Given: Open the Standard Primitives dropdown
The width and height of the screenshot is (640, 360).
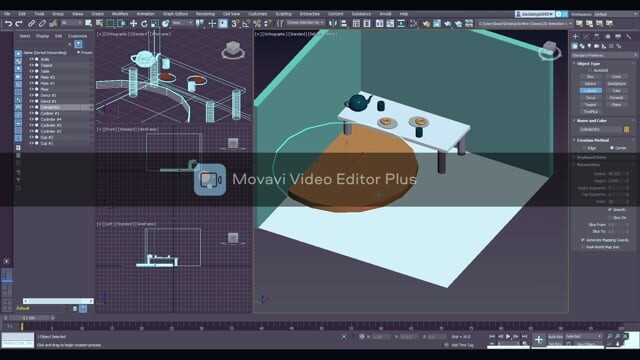Looking at the screenshot, I should point(604,55).
